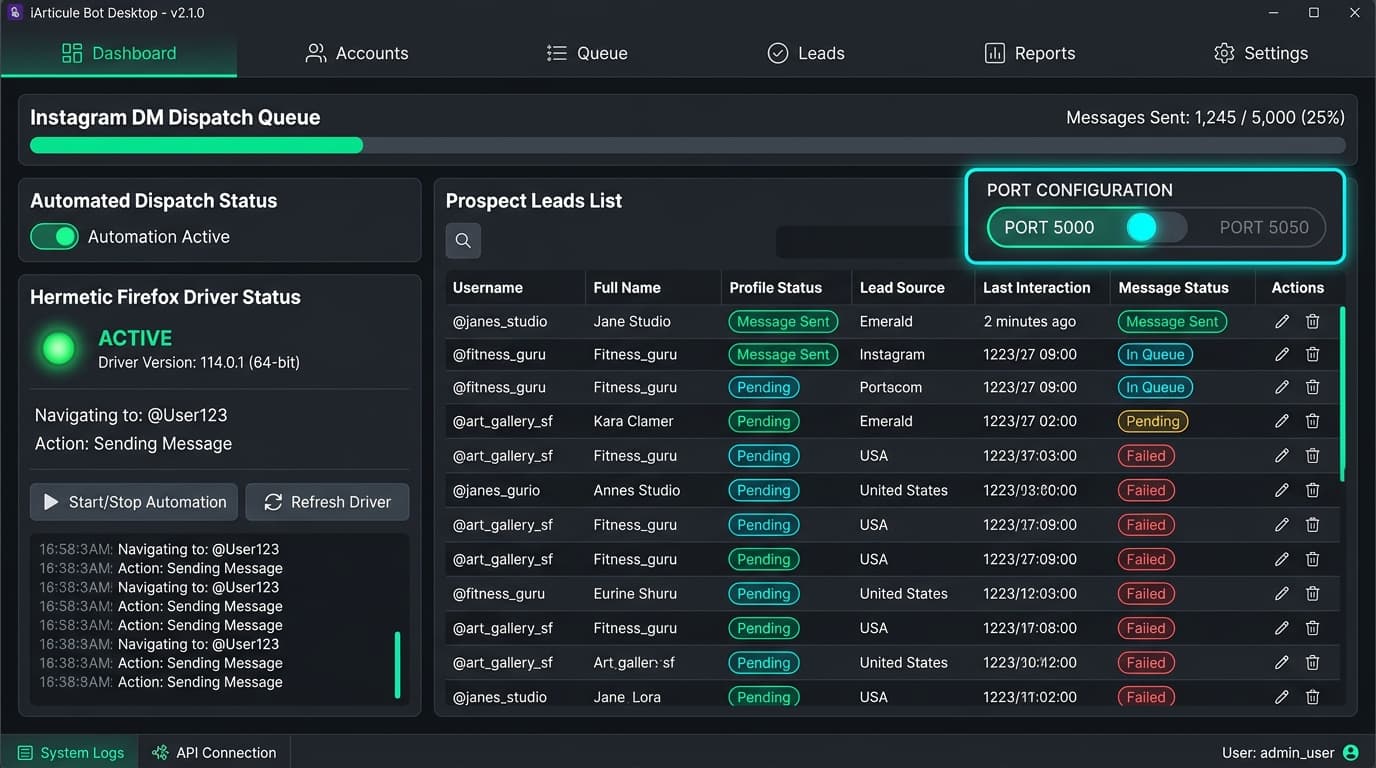Viewport: 1376px width, 768px height.
Task: Delete the Kara Clamer lead
Action: 1313,421
